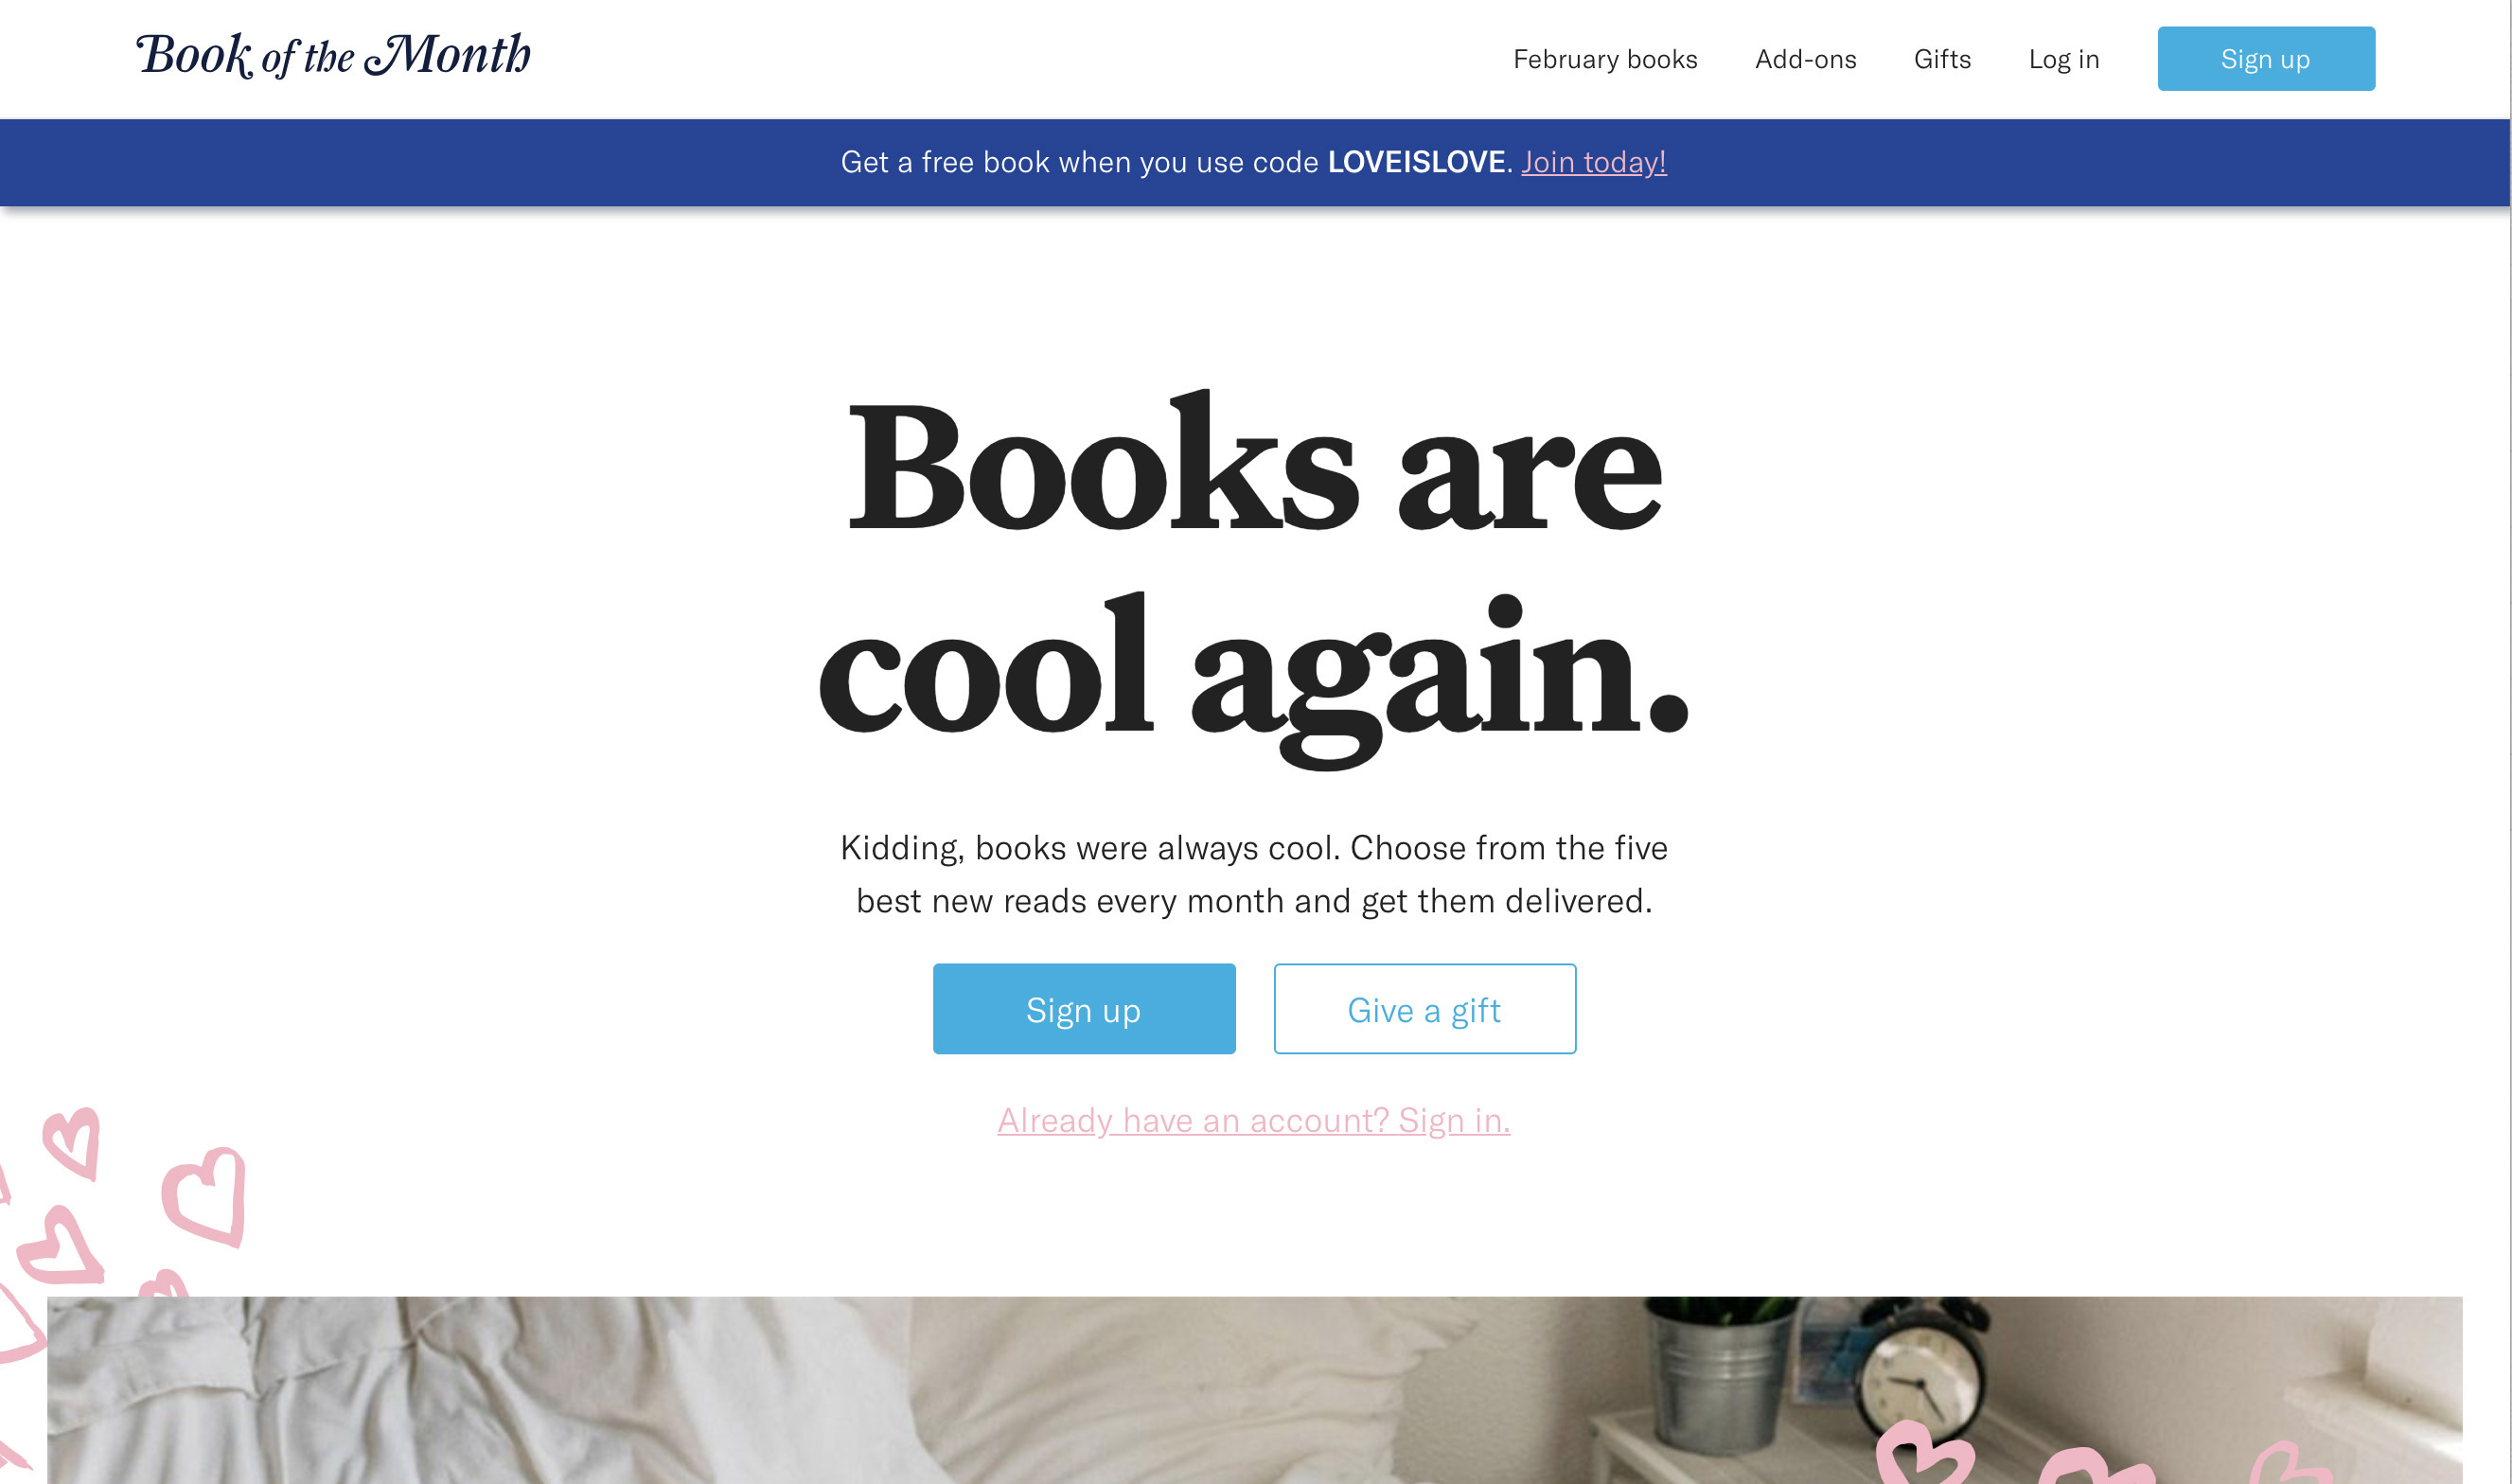
Task: Click the Book of the Month logo
Action: tap(333, 56)
